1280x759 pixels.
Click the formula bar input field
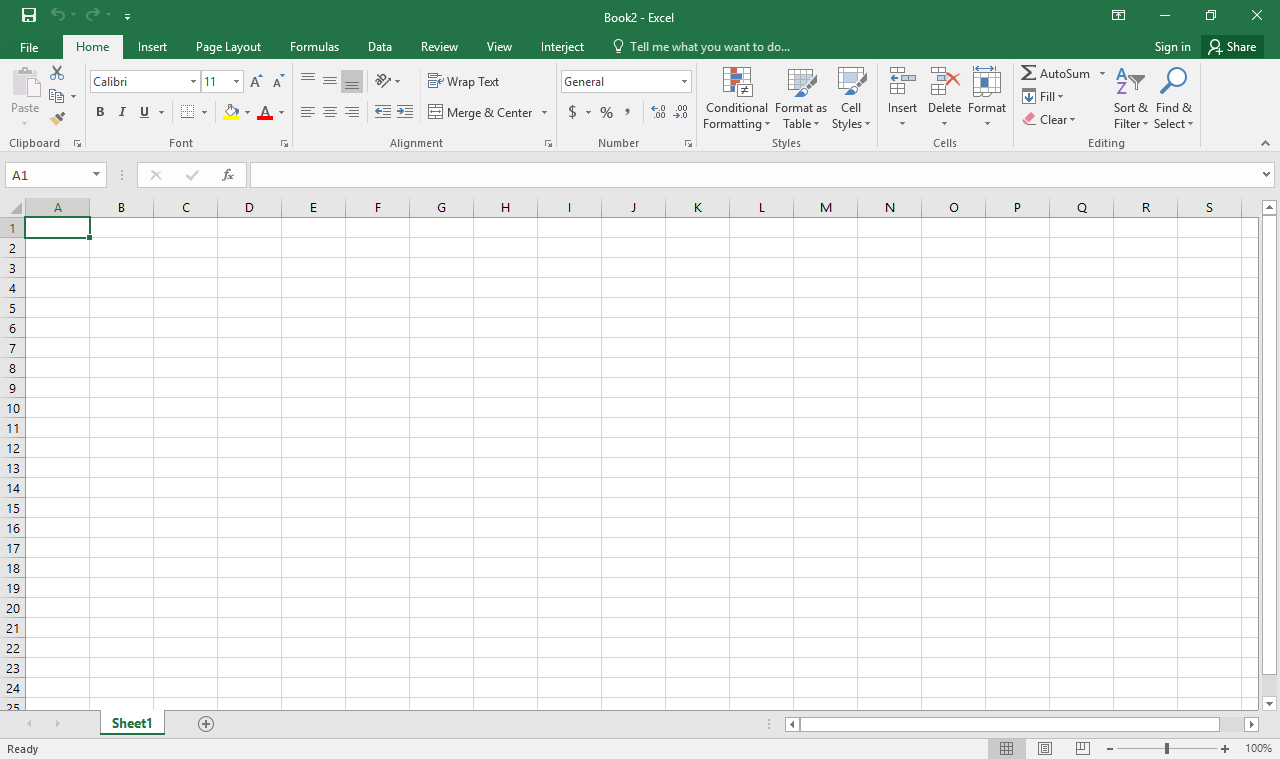(x=755, y=175)
